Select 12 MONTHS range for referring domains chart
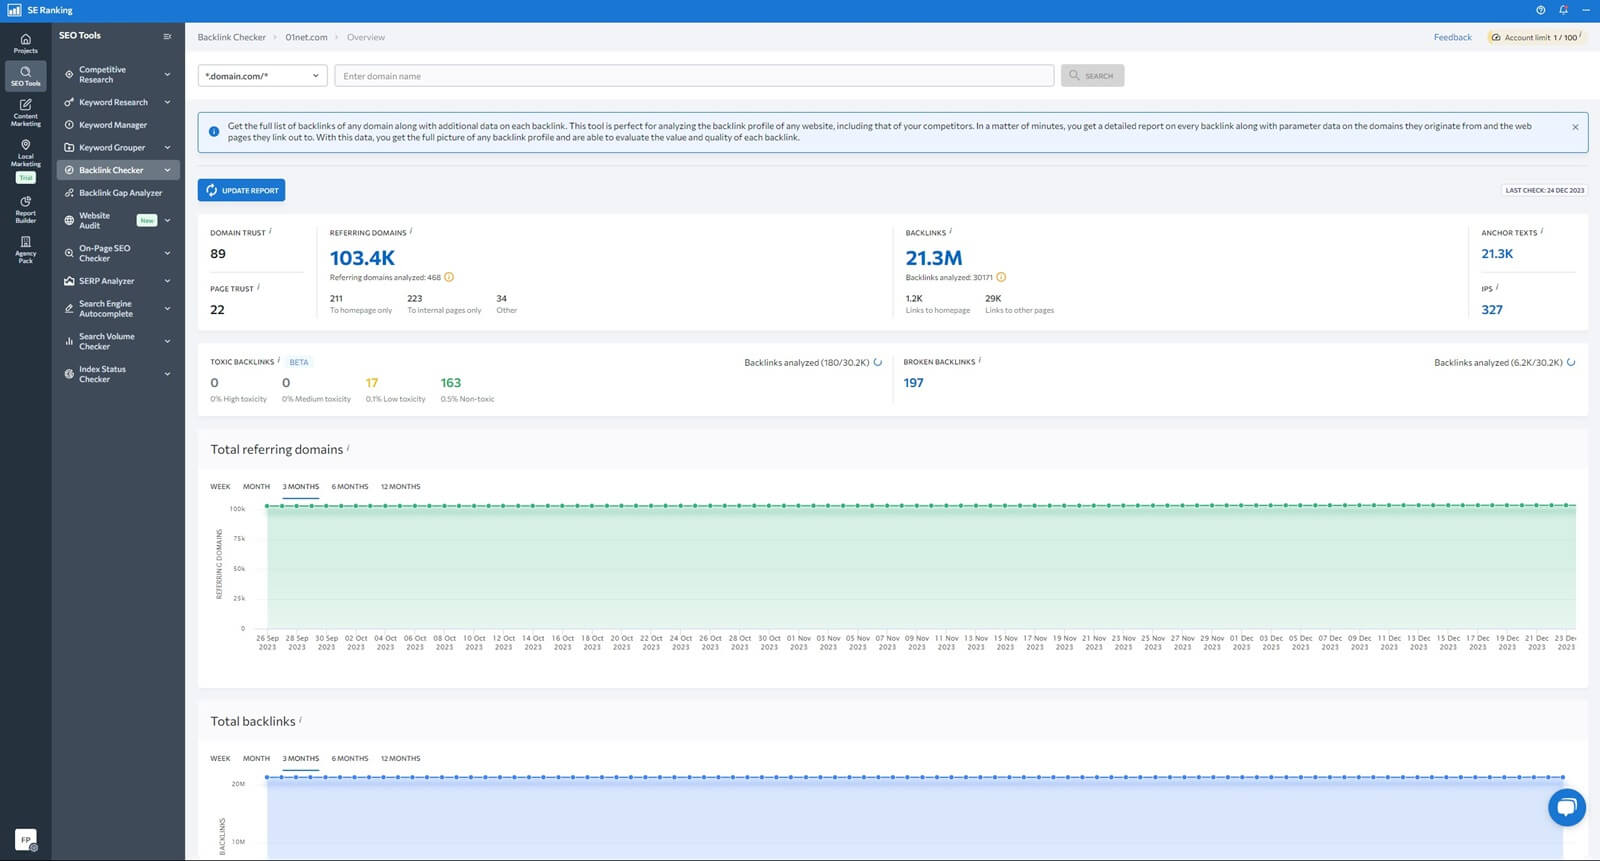 tap(400, 487)
